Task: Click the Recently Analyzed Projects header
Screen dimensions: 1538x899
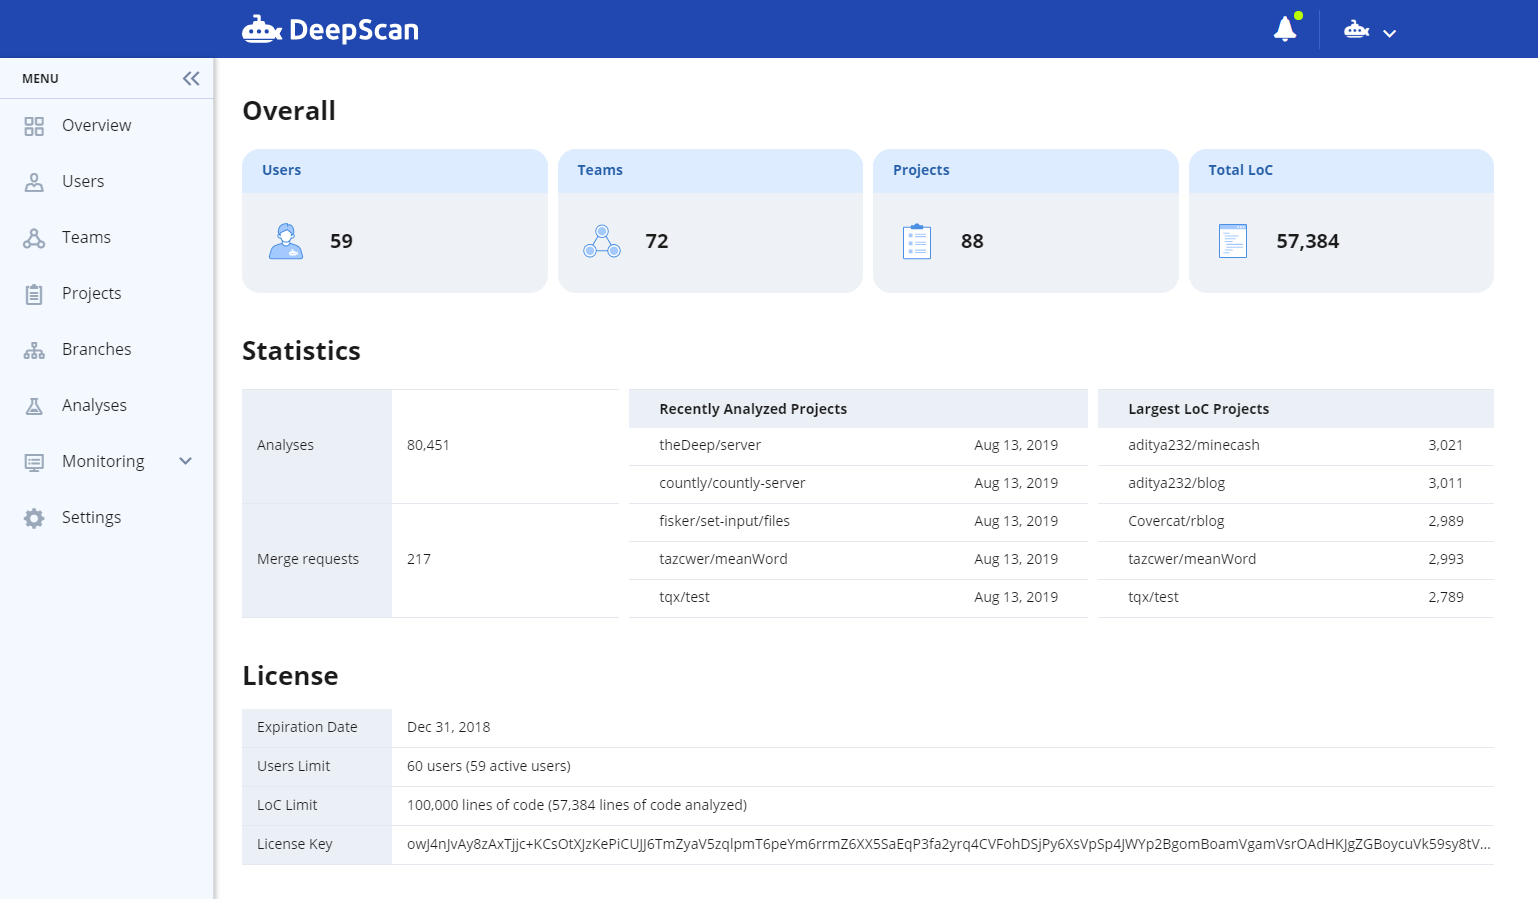Action: pos(753,409)
